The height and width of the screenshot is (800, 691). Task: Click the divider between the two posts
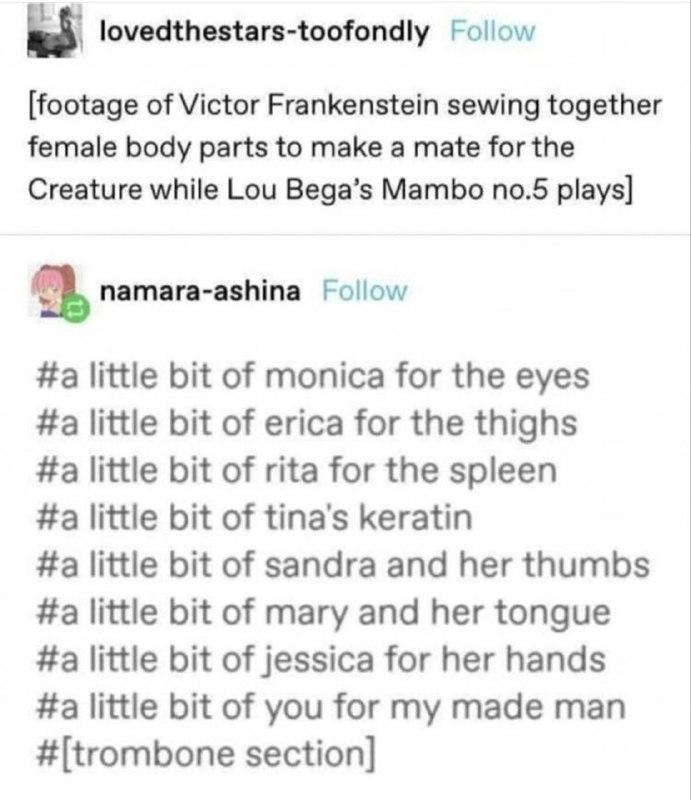346,235
